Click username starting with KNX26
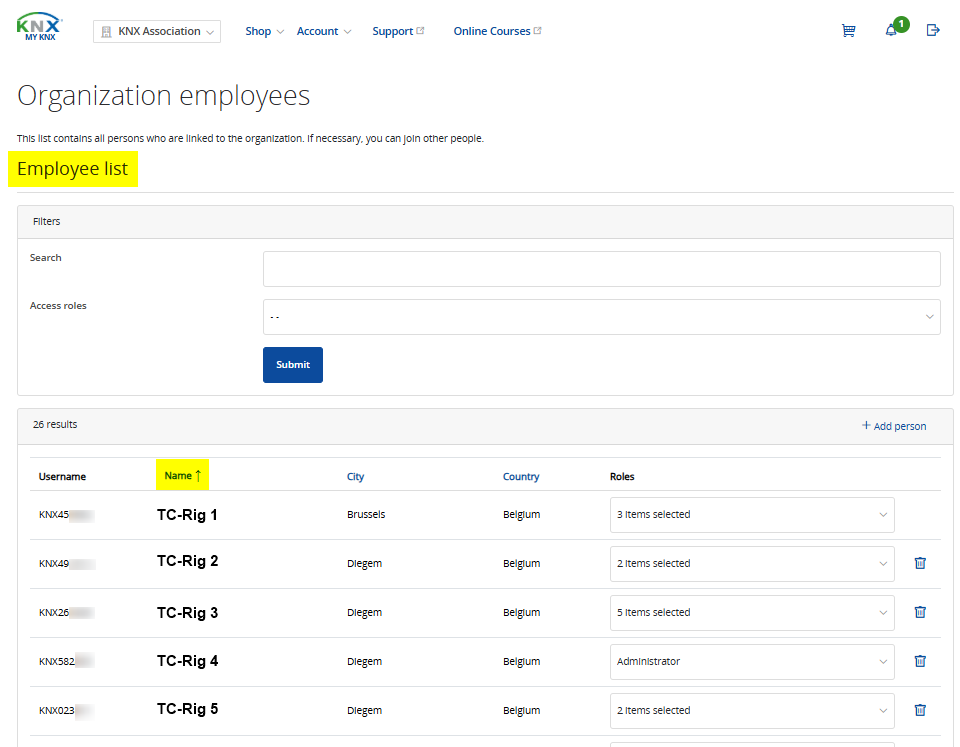960x747 pixels. (x=66, y=612)
